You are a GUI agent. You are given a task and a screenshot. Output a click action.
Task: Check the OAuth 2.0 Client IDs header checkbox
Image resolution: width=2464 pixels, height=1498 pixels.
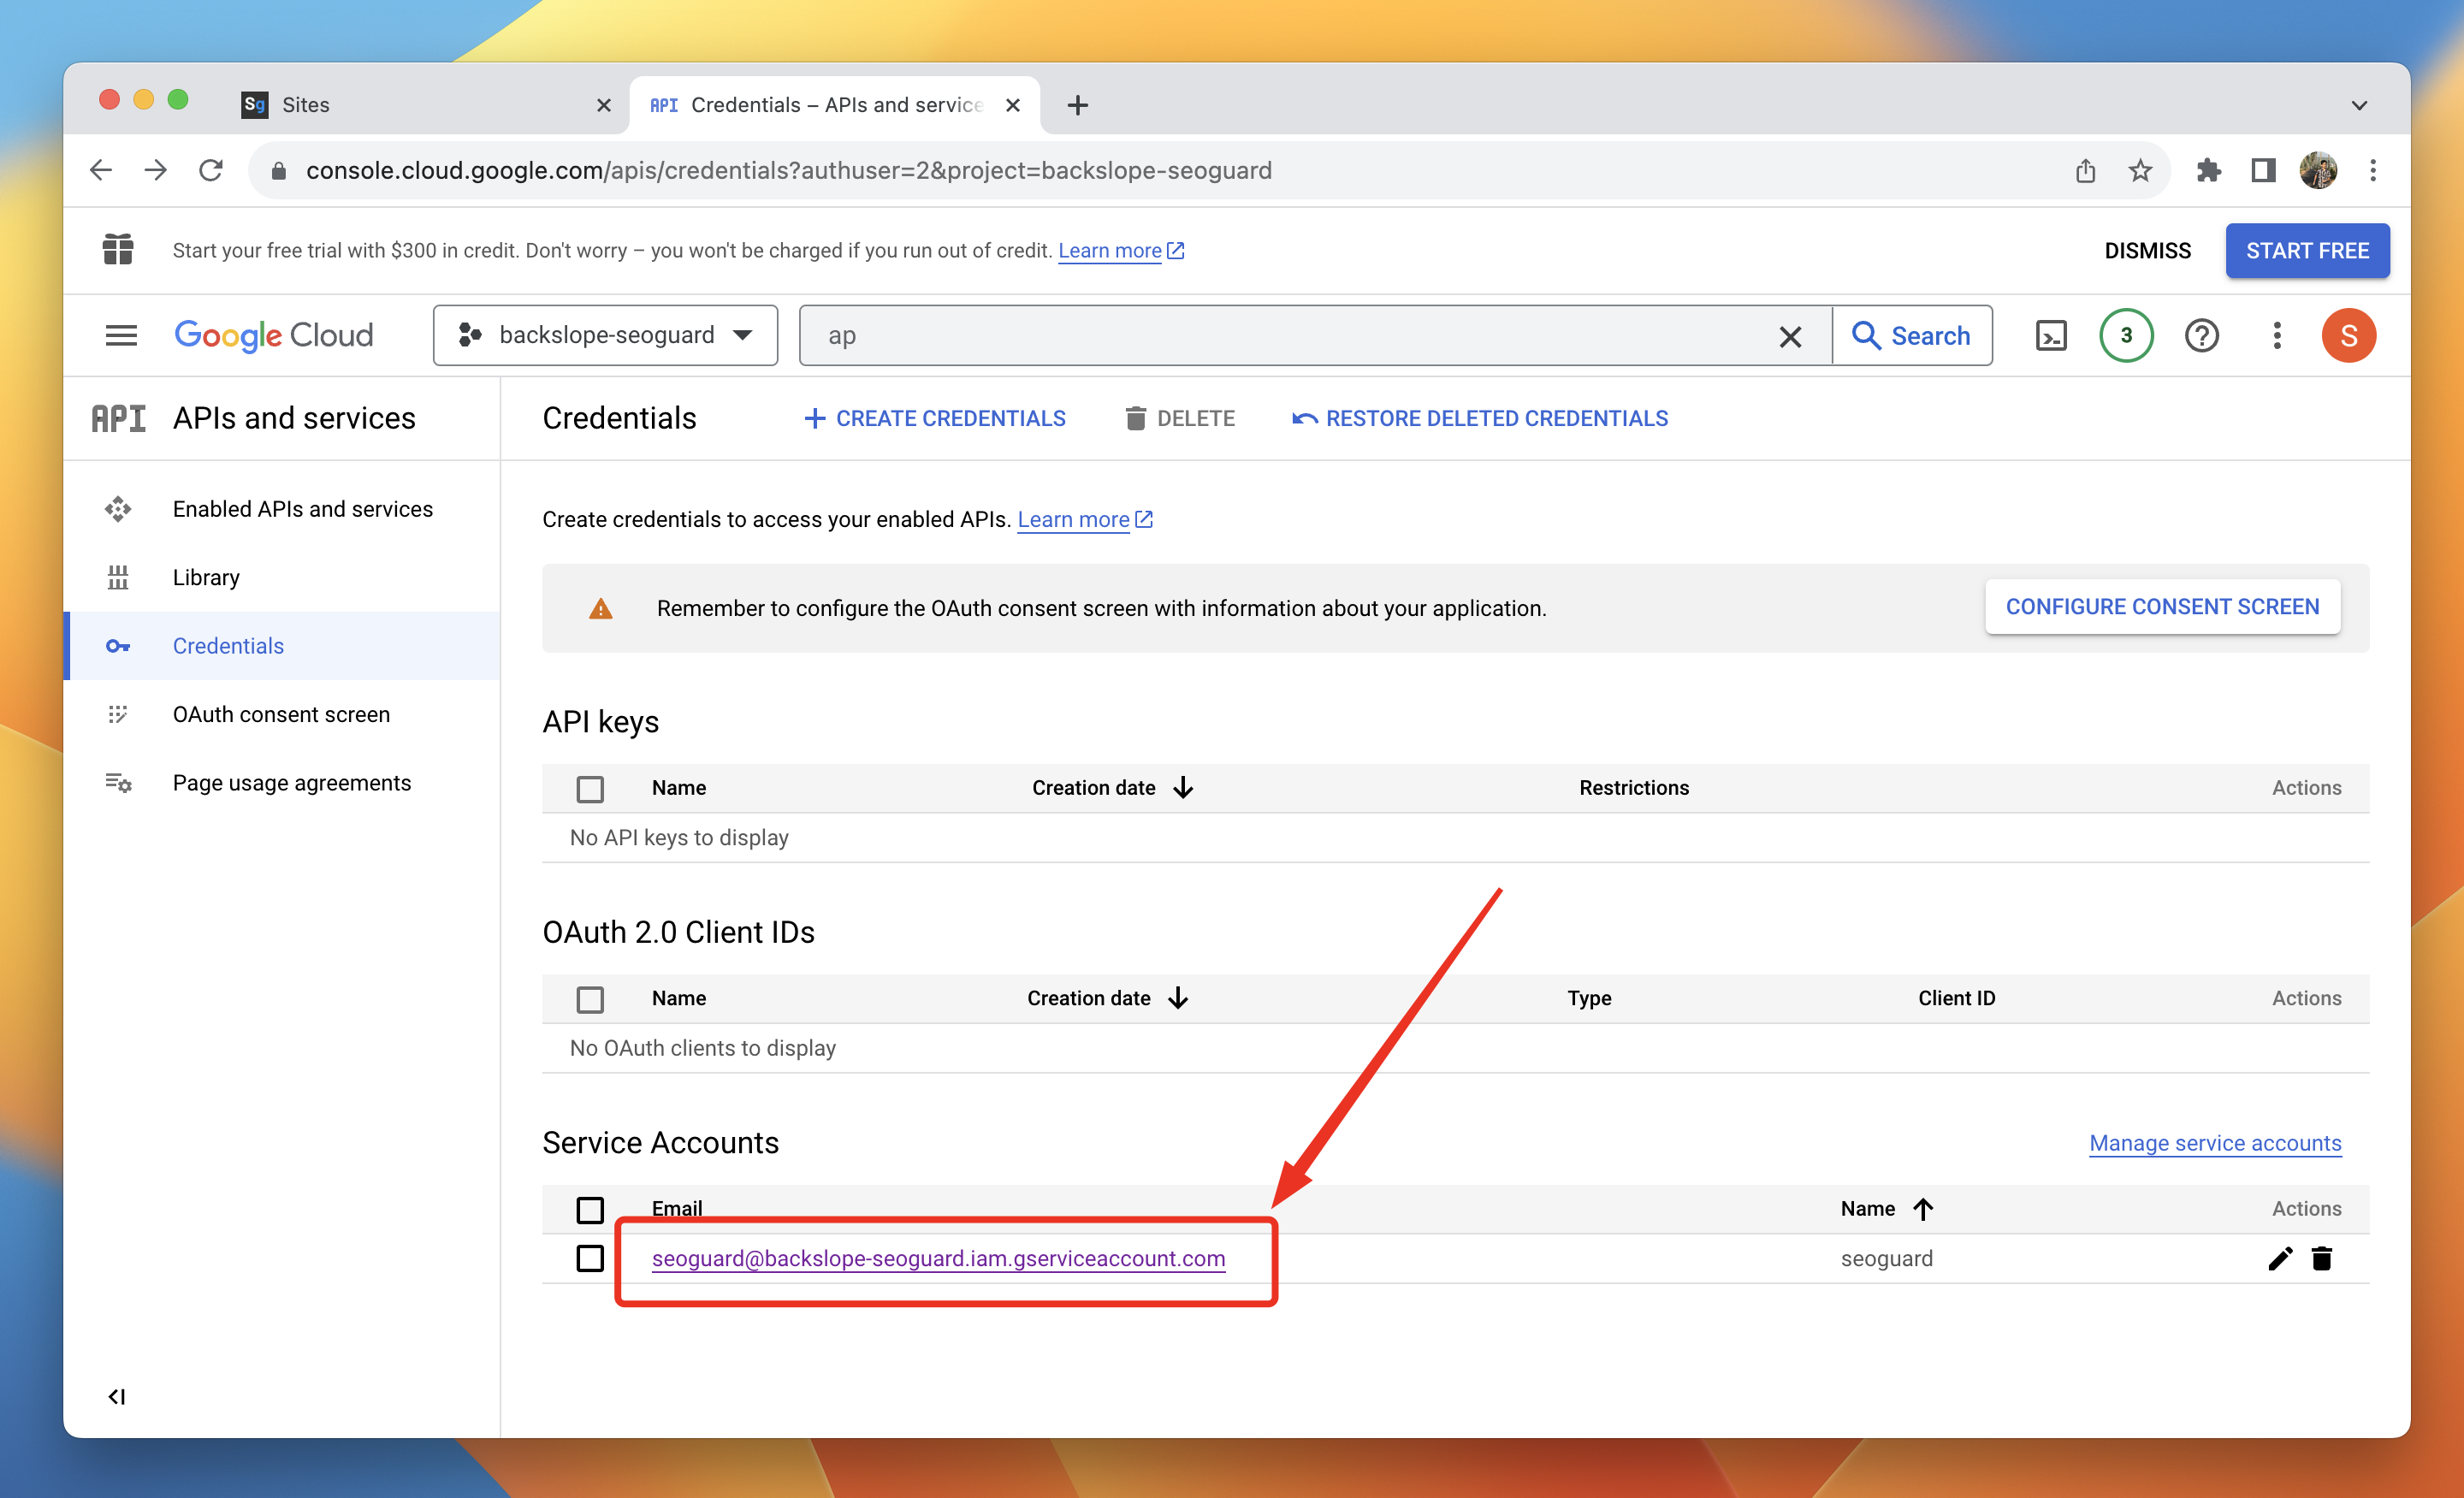pyautogui.click(x=590, y=999)
